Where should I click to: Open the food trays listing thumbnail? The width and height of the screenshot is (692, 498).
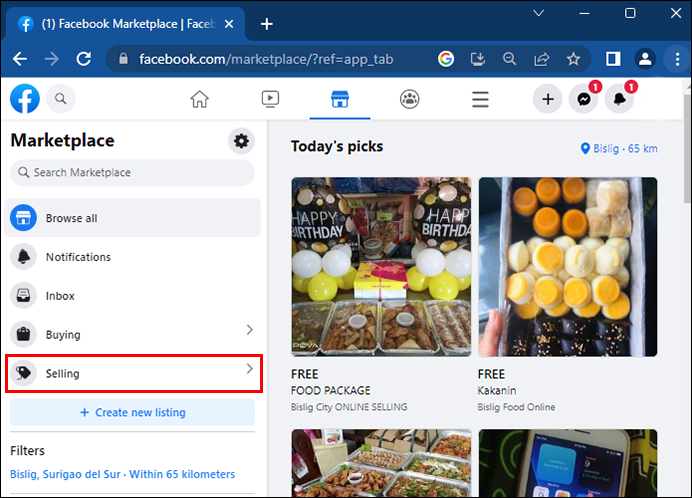[381, 463]
